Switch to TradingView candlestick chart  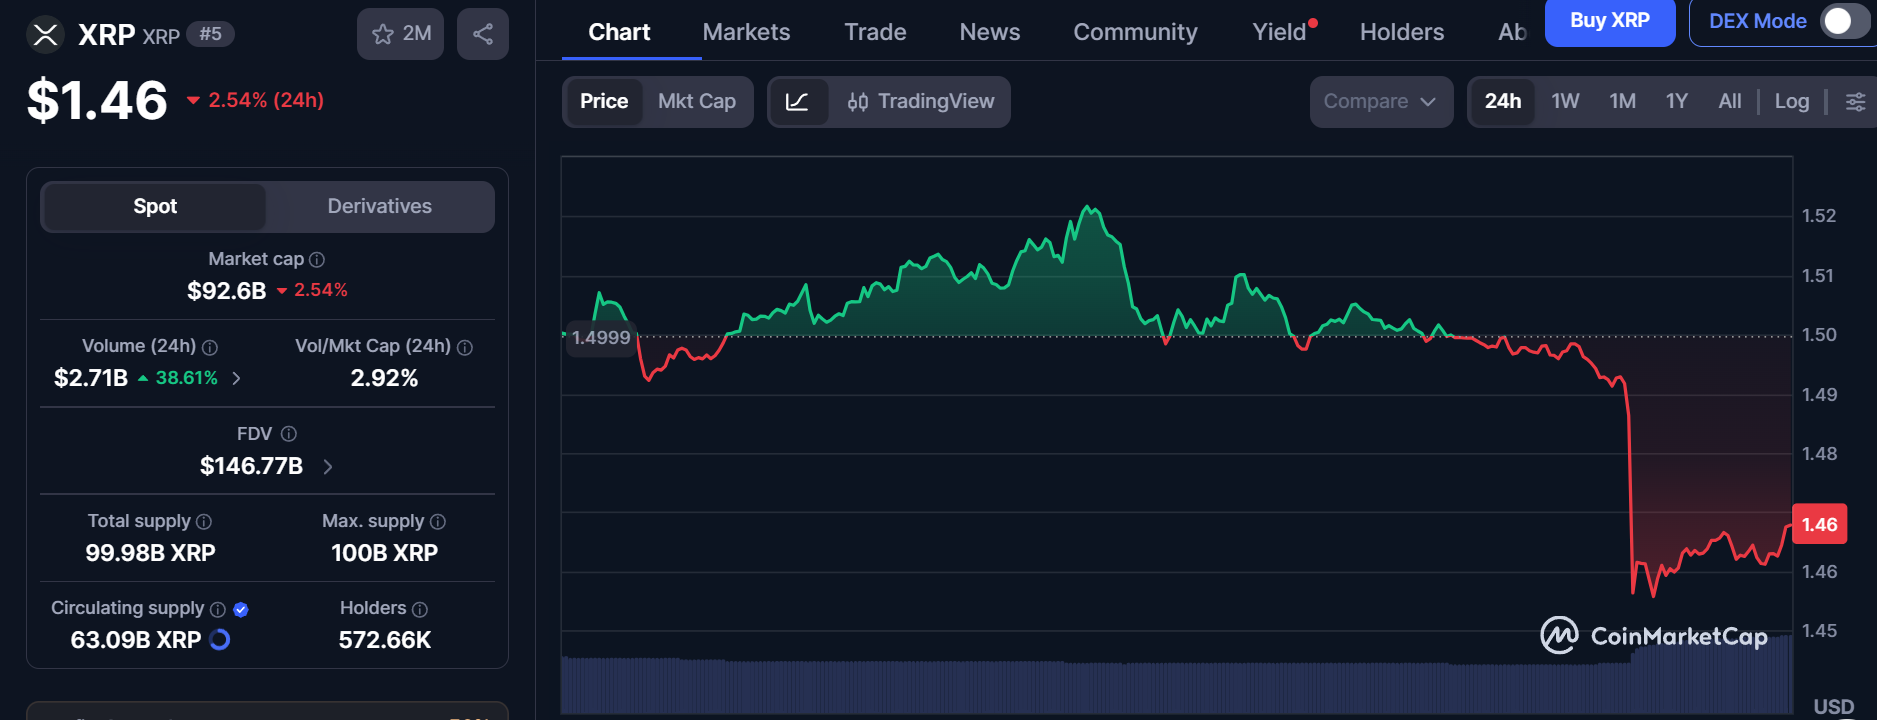(921, 102)
